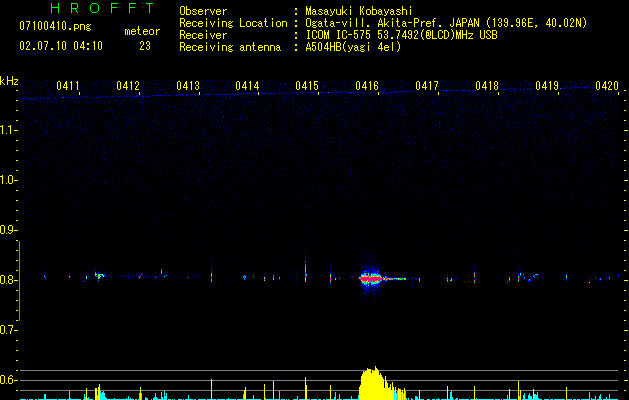Click the Receiver label
Image resolution: width=629 pixels, height=400 pixels.
203,35
